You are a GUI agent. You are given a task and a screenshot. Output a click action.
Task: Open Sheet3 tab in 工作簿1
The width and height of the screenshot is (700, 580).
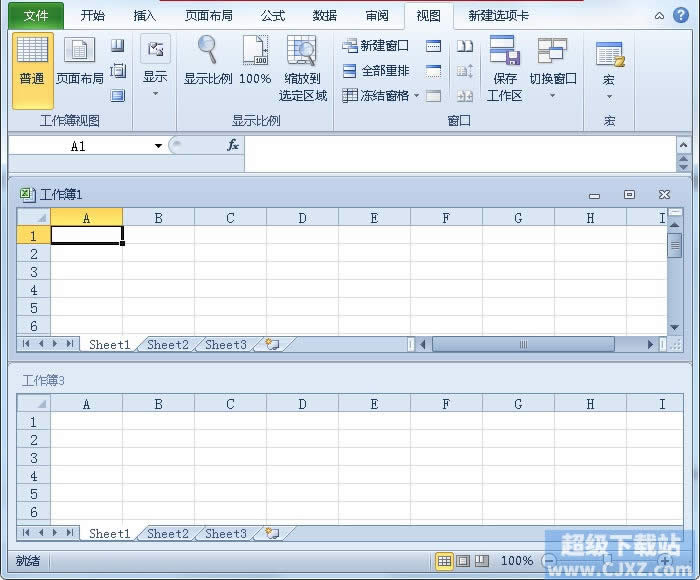pos(225,344)
